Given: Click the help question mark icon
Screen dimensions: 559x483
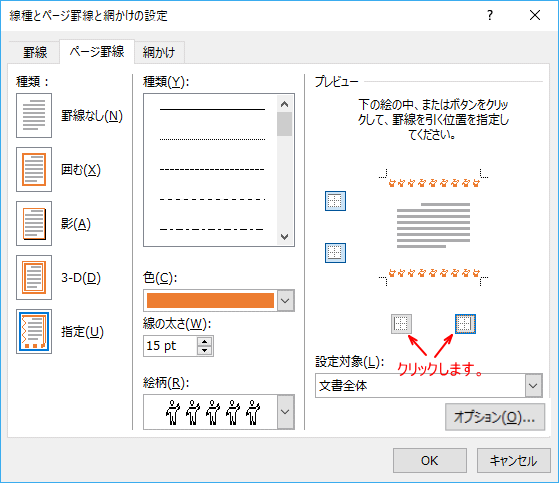Looking at the screenshot, I should pyautogui.click(x=490, y=15).
